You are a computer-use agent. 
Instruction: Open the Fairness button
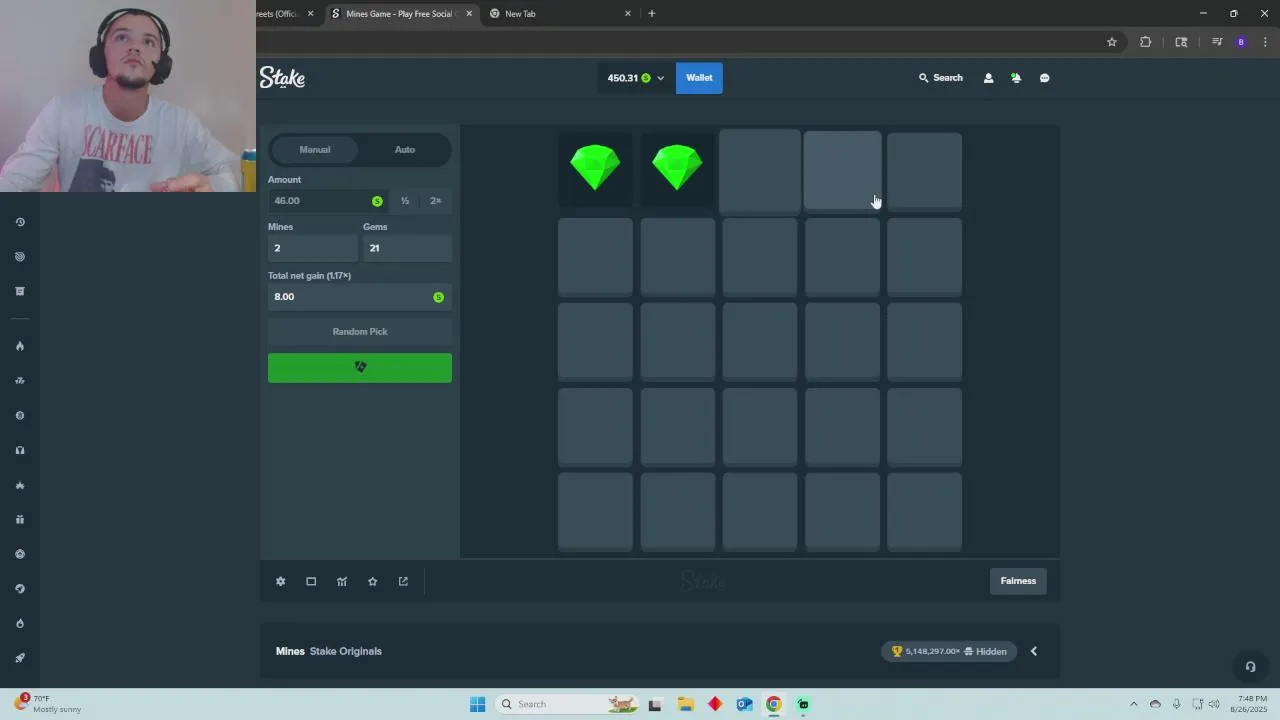[x=1018, y=581]
